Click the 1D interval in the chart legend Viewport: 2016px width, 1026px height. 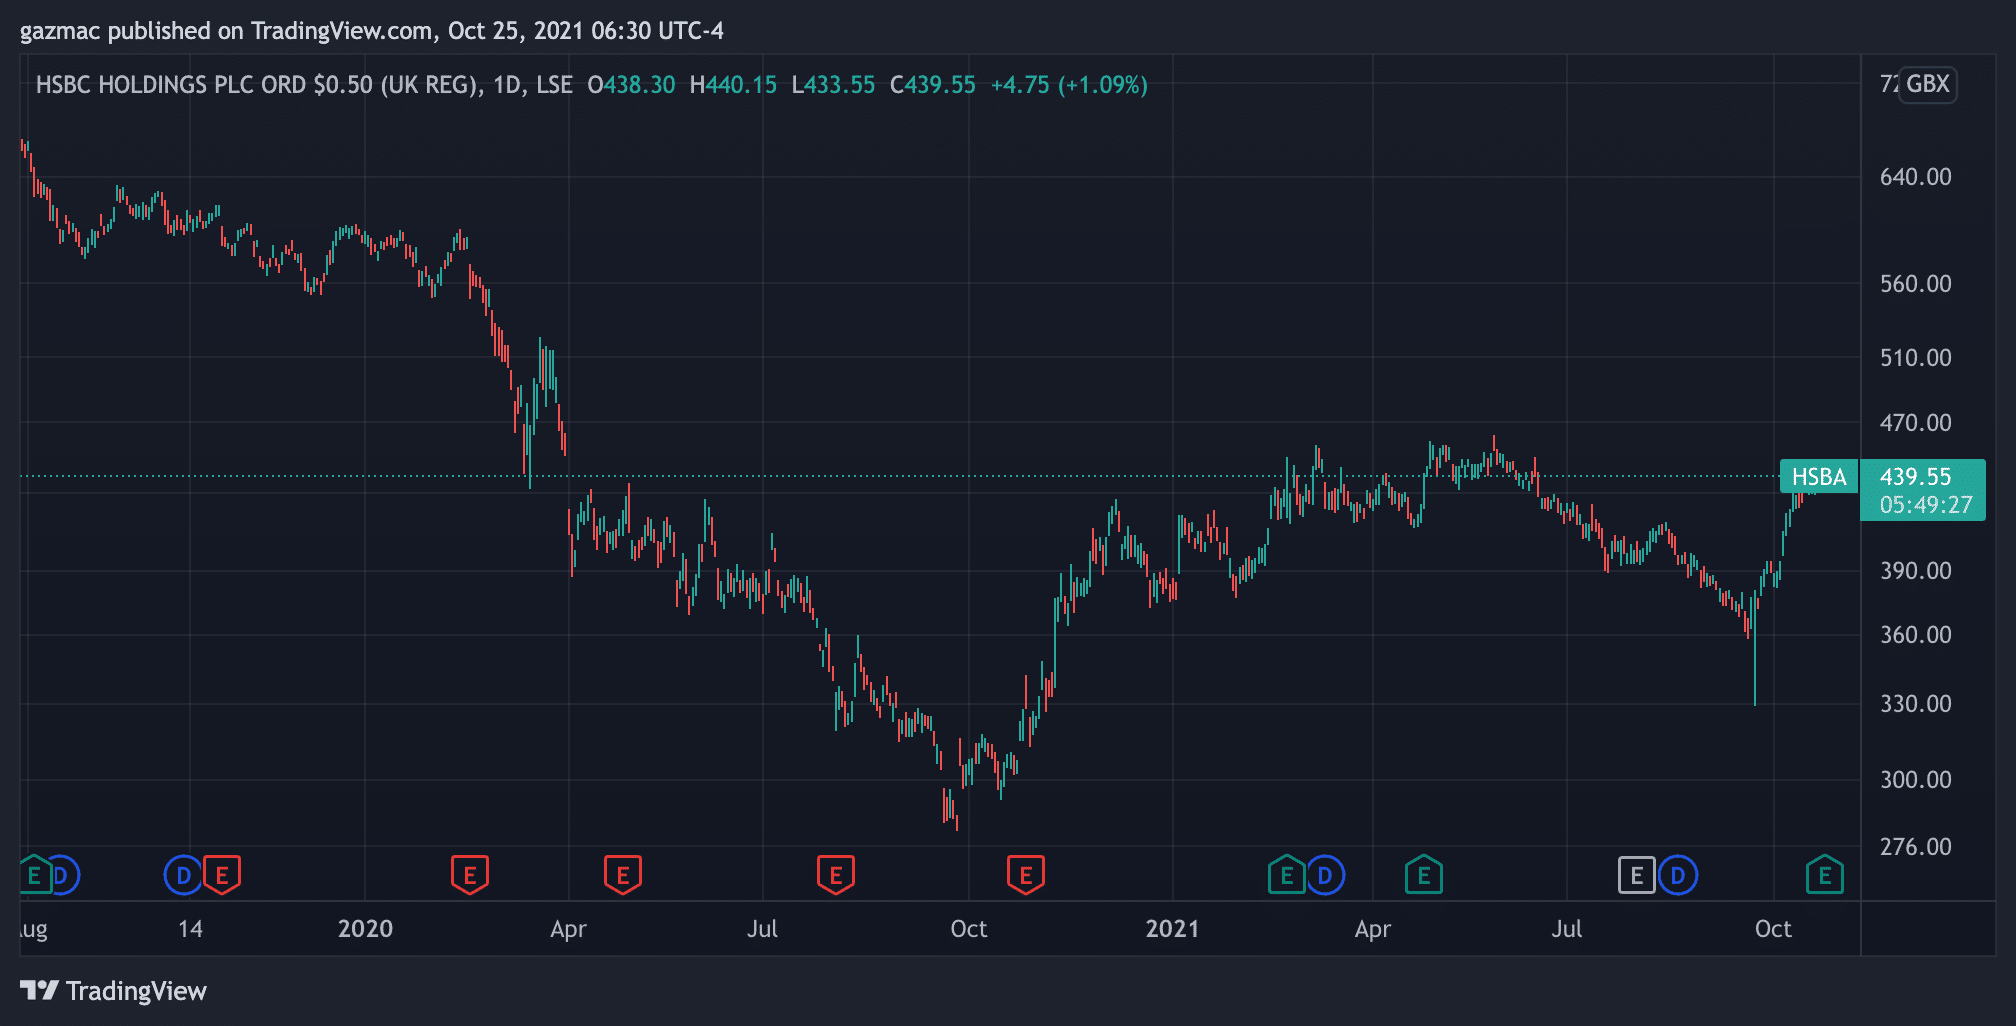click(508, 85)
